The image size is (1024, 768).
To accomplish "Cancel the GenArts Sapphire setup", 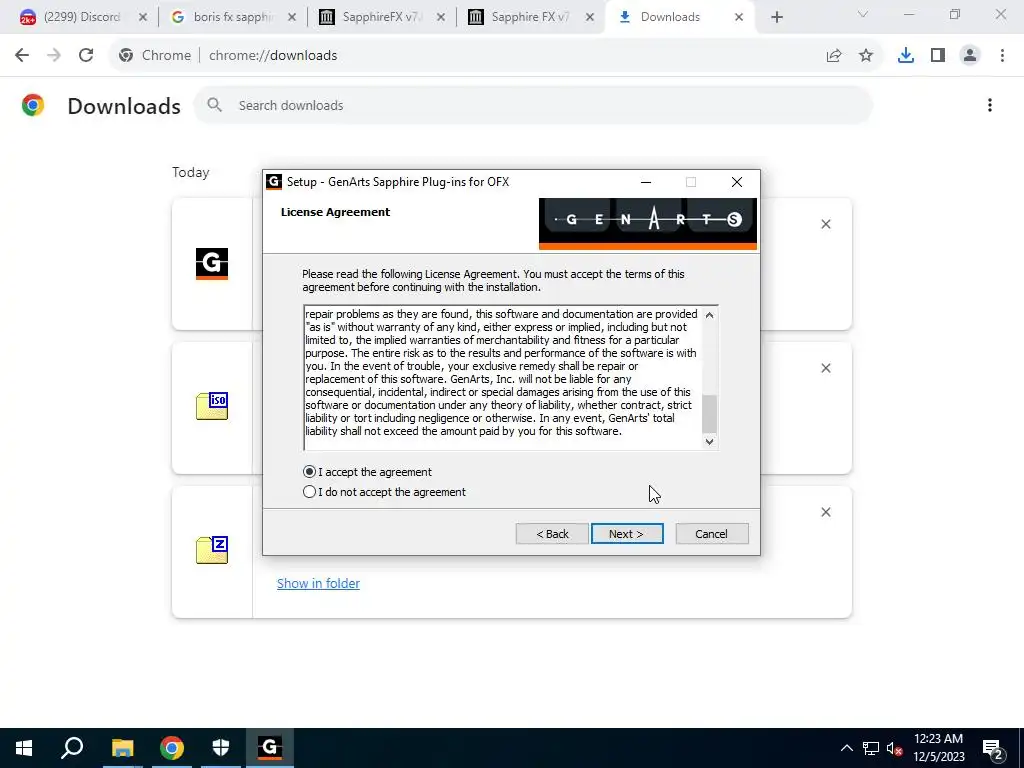I will point(712,534).
